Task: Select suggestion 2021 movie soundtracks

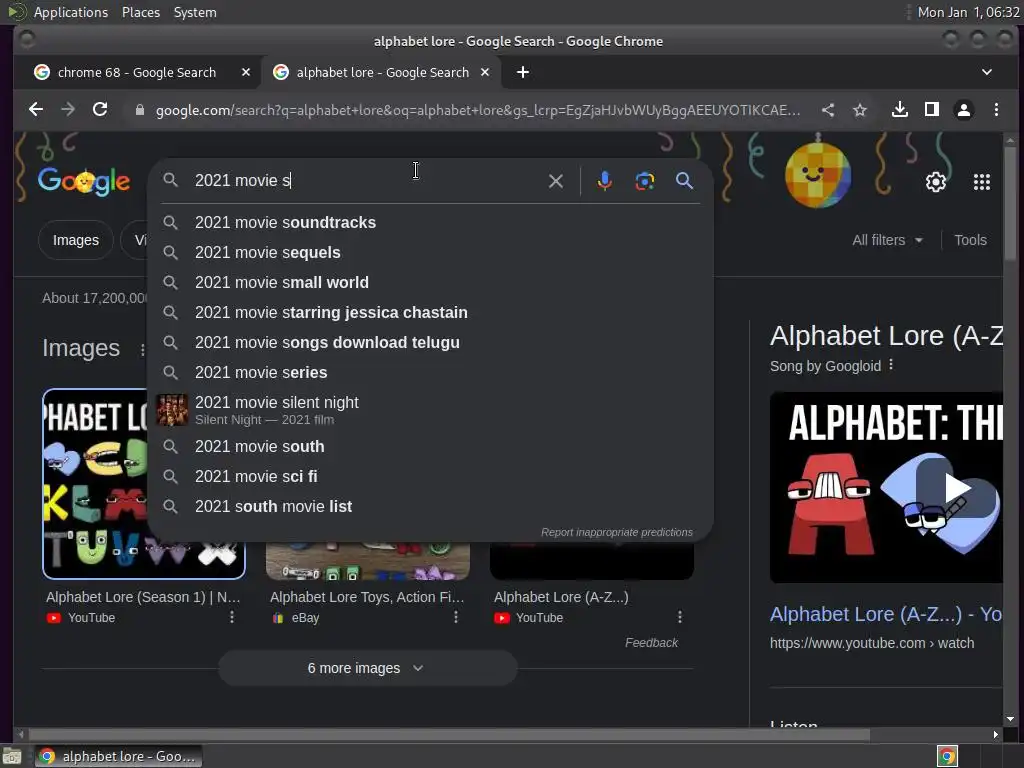Action: tap(431, 223)
